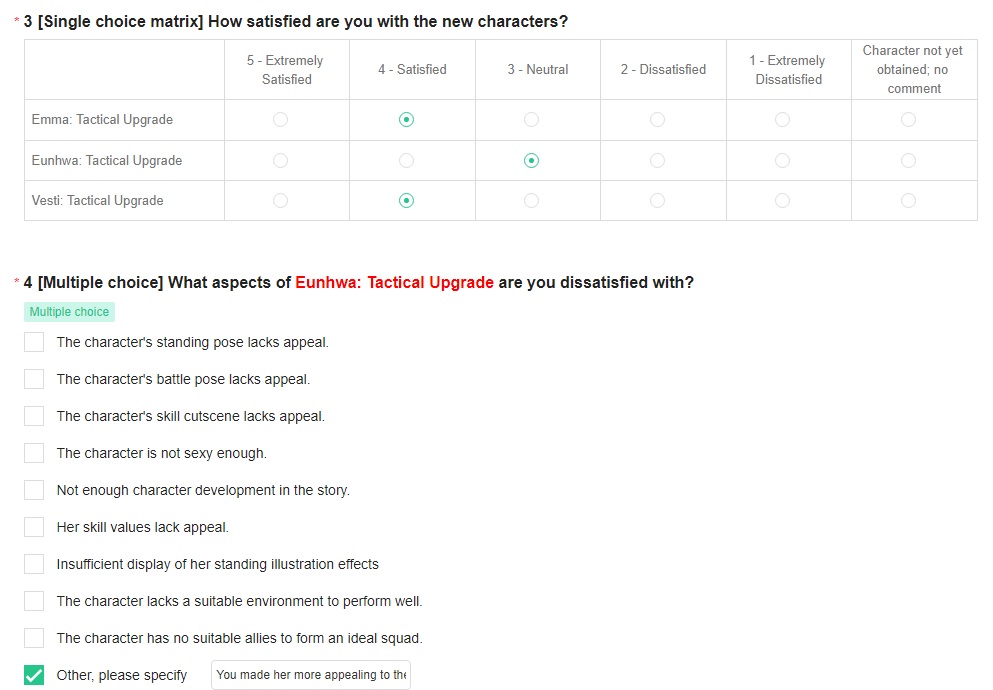Select Satisfied for Eunhwa: Tactical Upgrade

coord(406,161)
